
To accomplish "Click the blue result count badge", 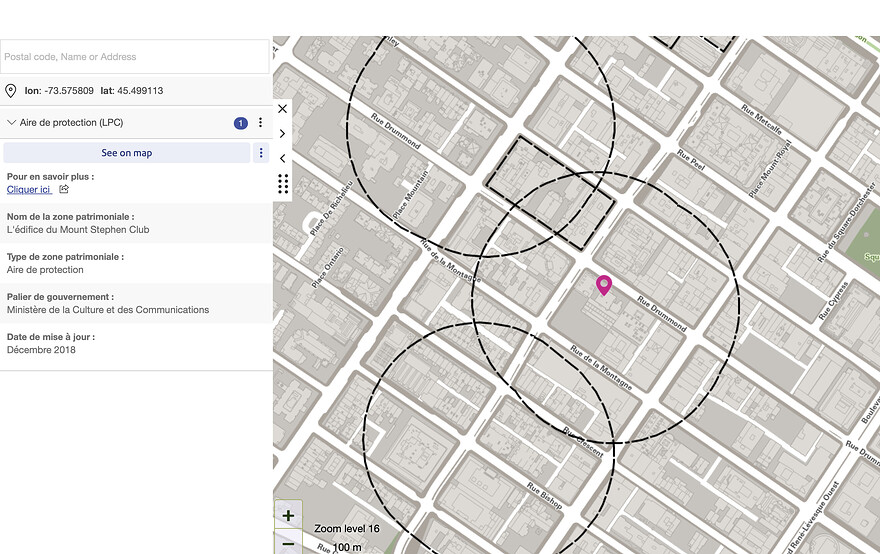I will [x=240, y=123].
